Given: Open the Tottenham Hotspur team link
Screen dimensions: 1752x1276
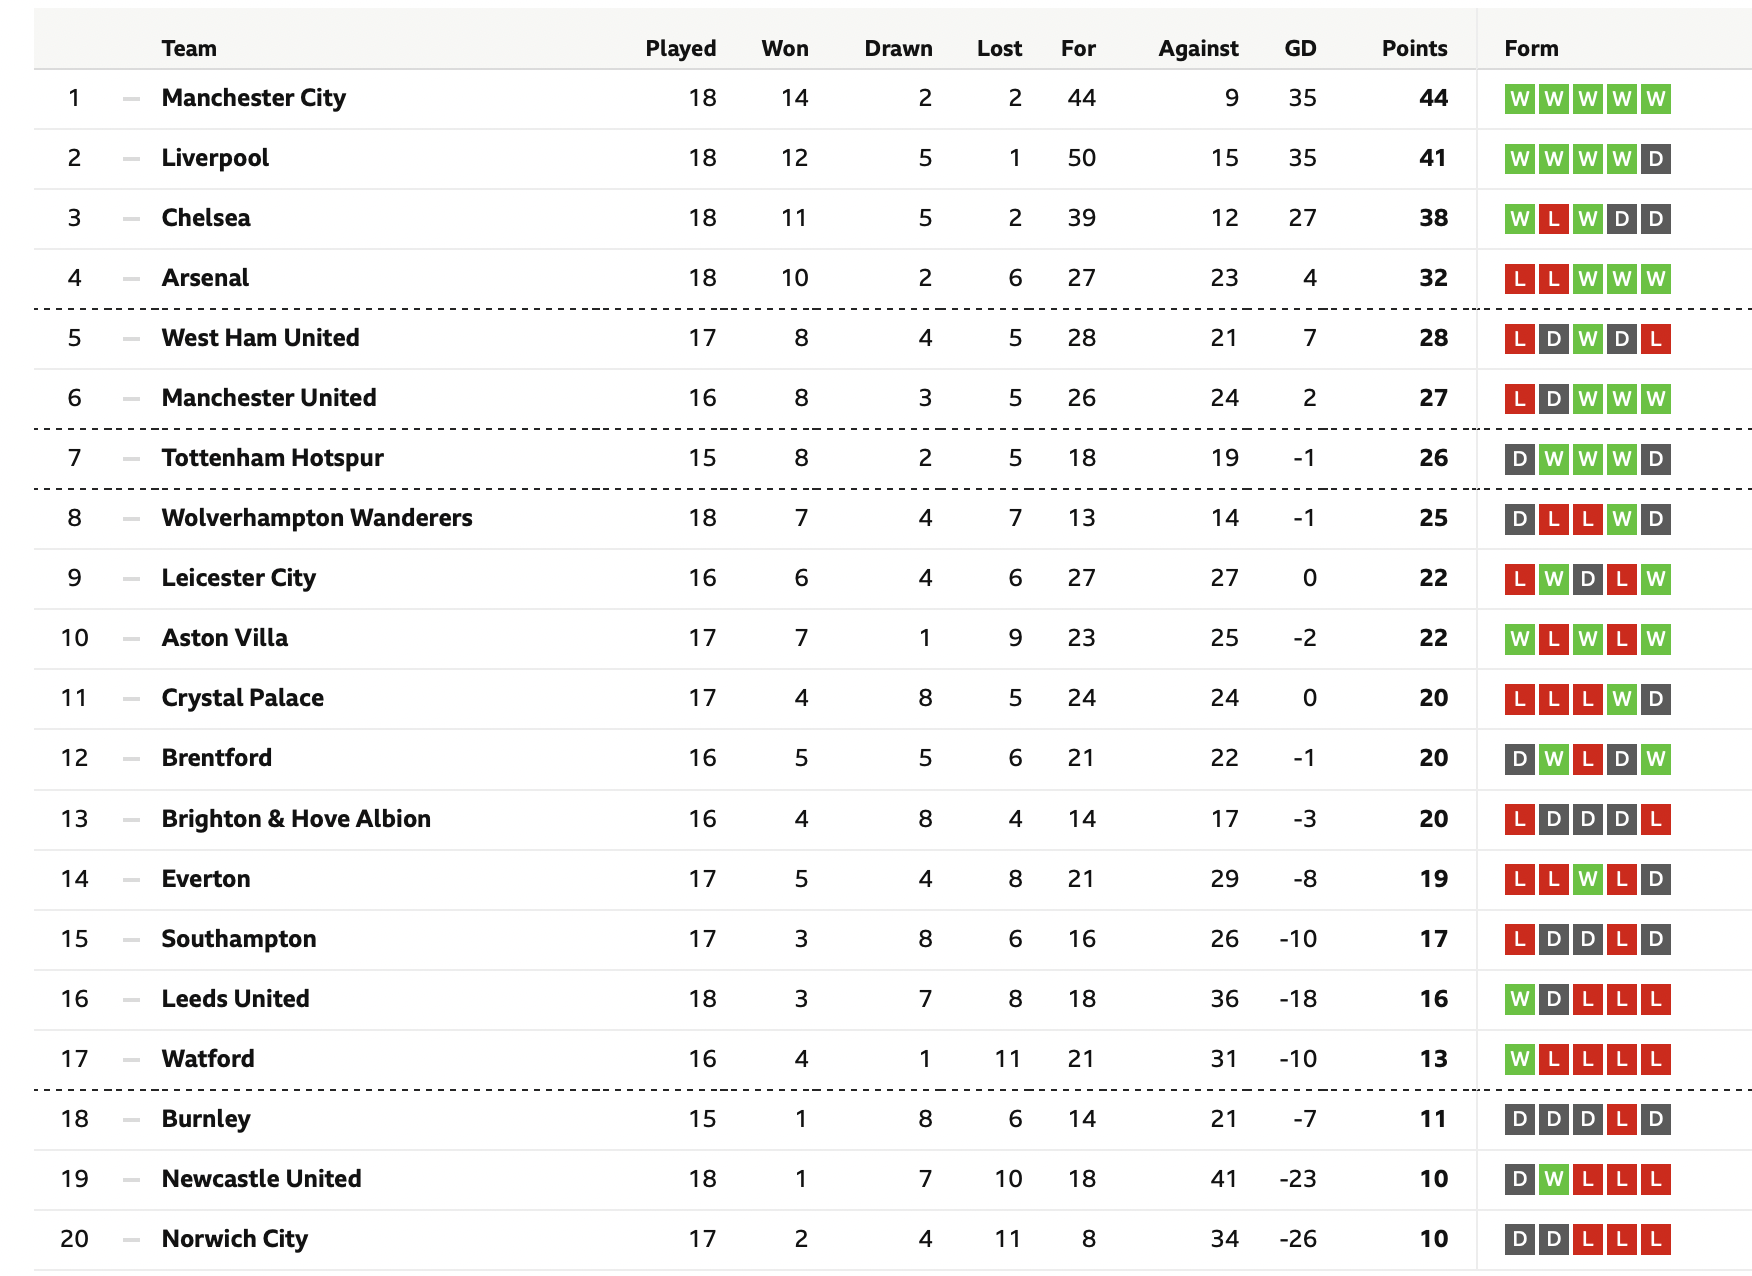Looking at the screenshot, I should pos(273,458).
